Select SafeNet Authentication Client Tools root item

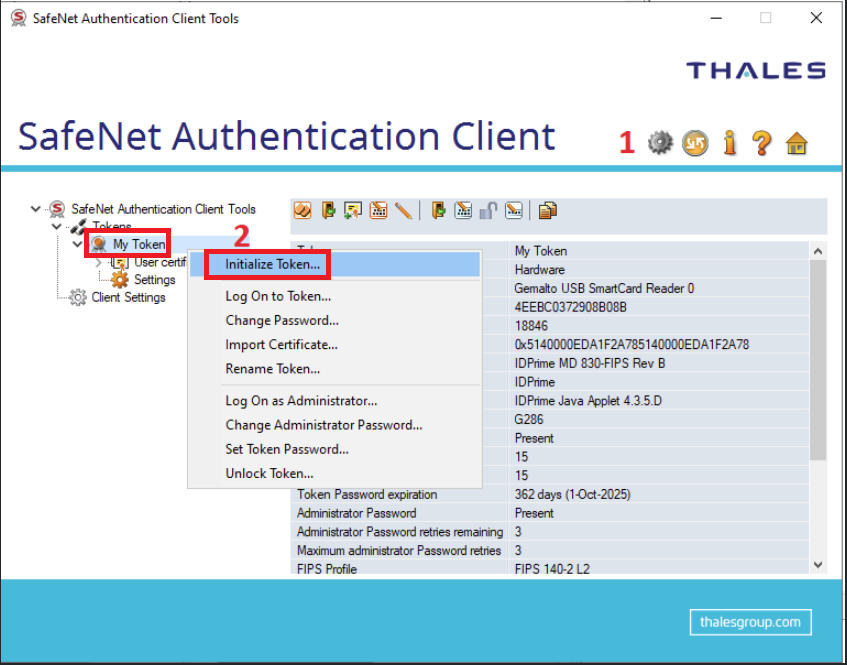click(163, 209)
